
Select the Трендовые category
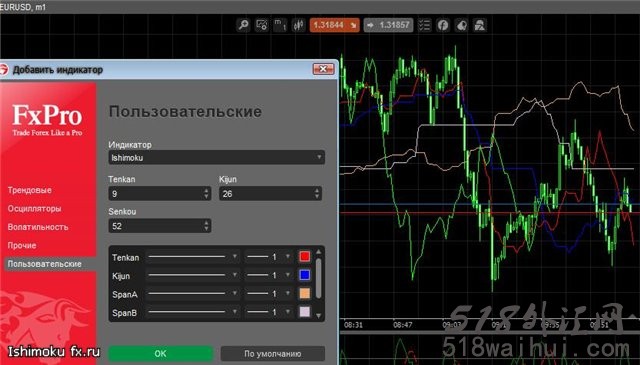coord(30,190)
